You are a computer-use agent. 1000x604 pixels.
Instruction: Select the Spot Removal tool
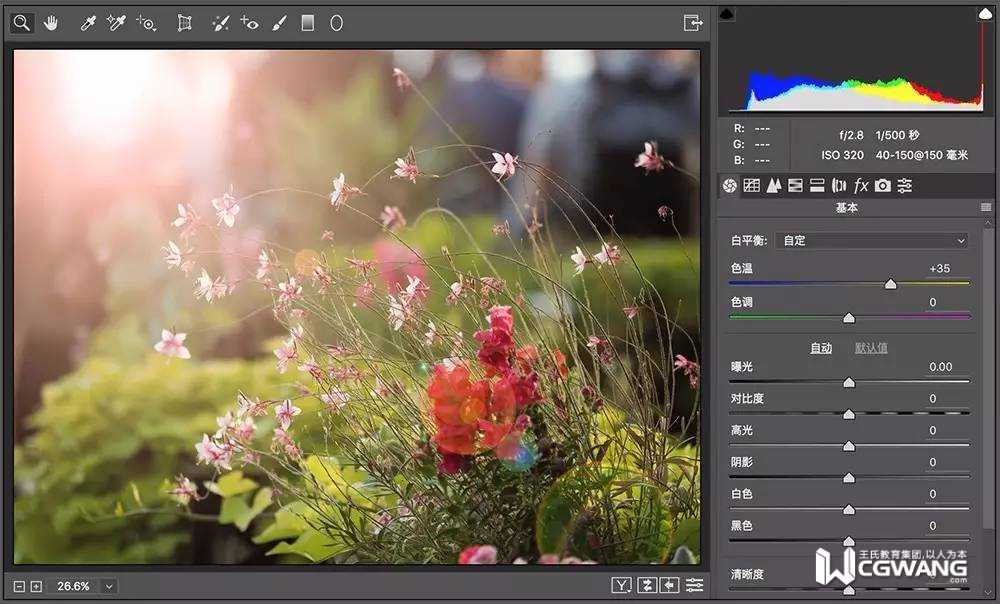(220, 24)
